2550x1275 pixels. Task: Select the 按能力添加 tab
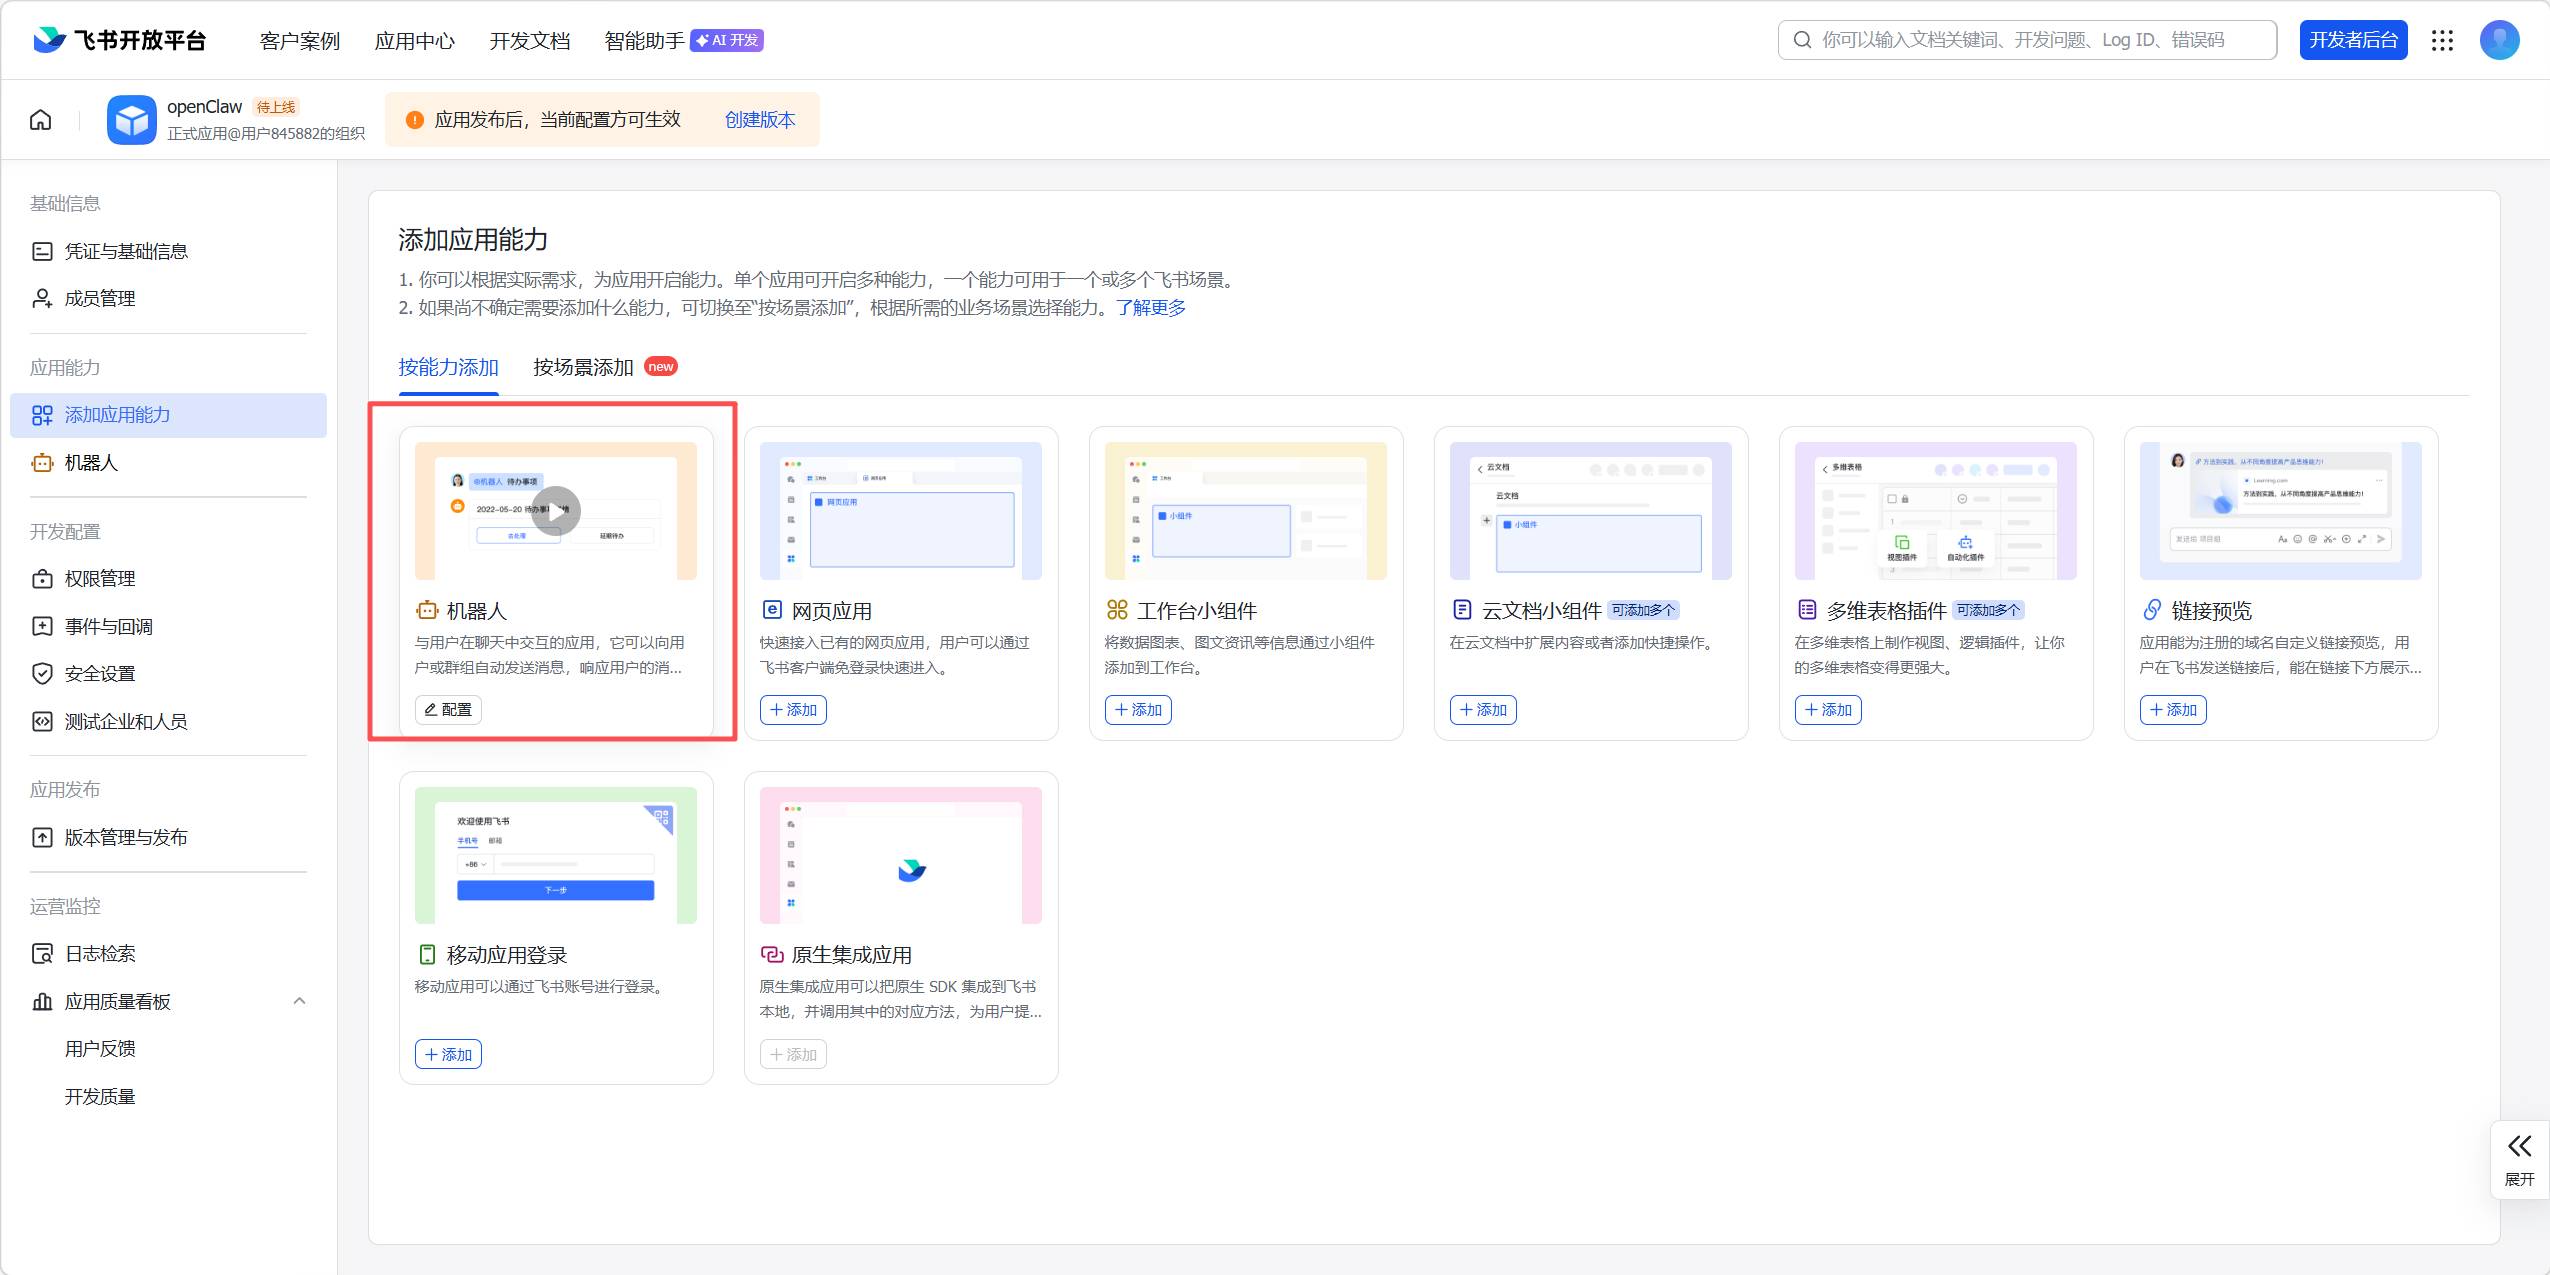pos(448,367)
